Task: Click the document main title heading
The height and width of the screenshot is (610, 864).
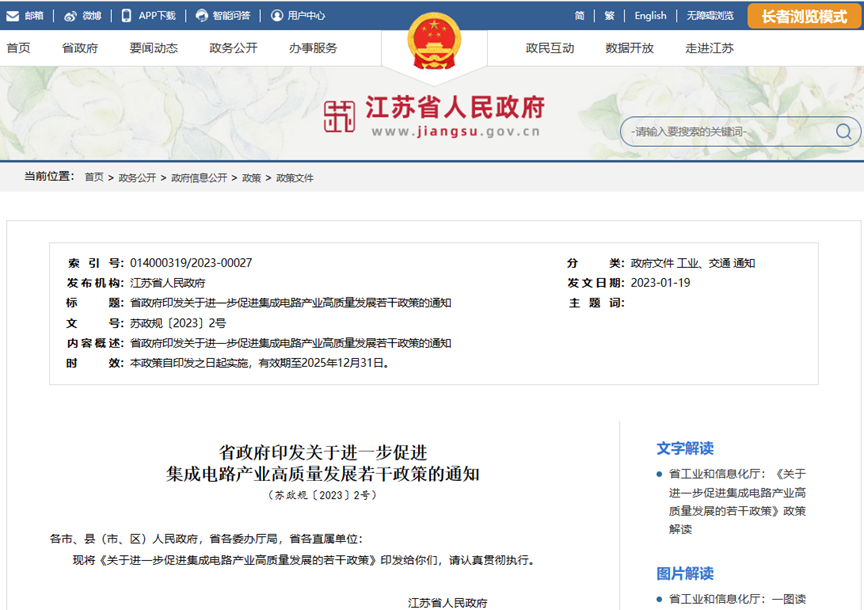Action: coord(323,463)
